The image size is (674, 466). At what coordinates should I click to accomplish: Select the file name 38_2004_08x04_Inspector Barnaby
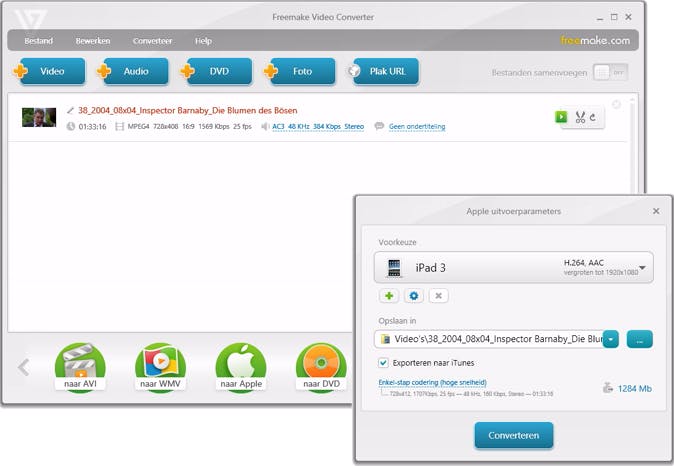point(187,110)
